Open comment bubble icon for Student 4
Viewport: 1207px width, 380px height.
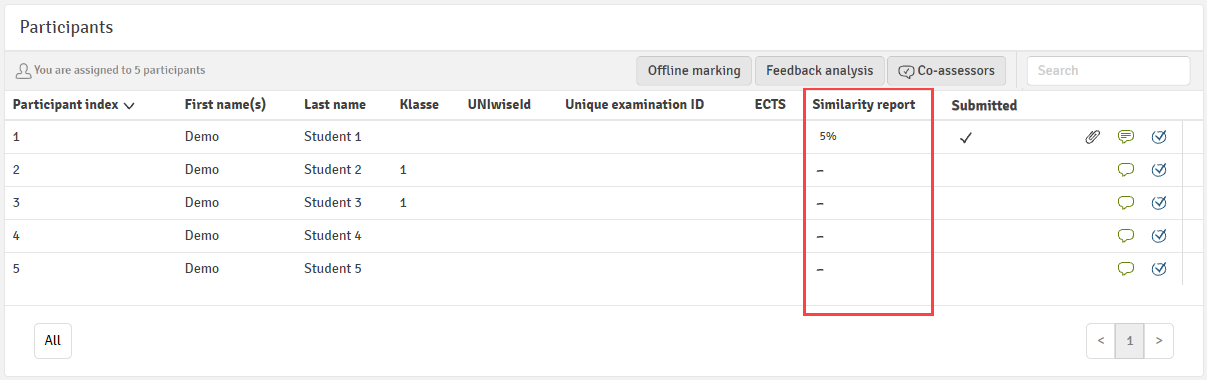click(x=1126, y=236)
